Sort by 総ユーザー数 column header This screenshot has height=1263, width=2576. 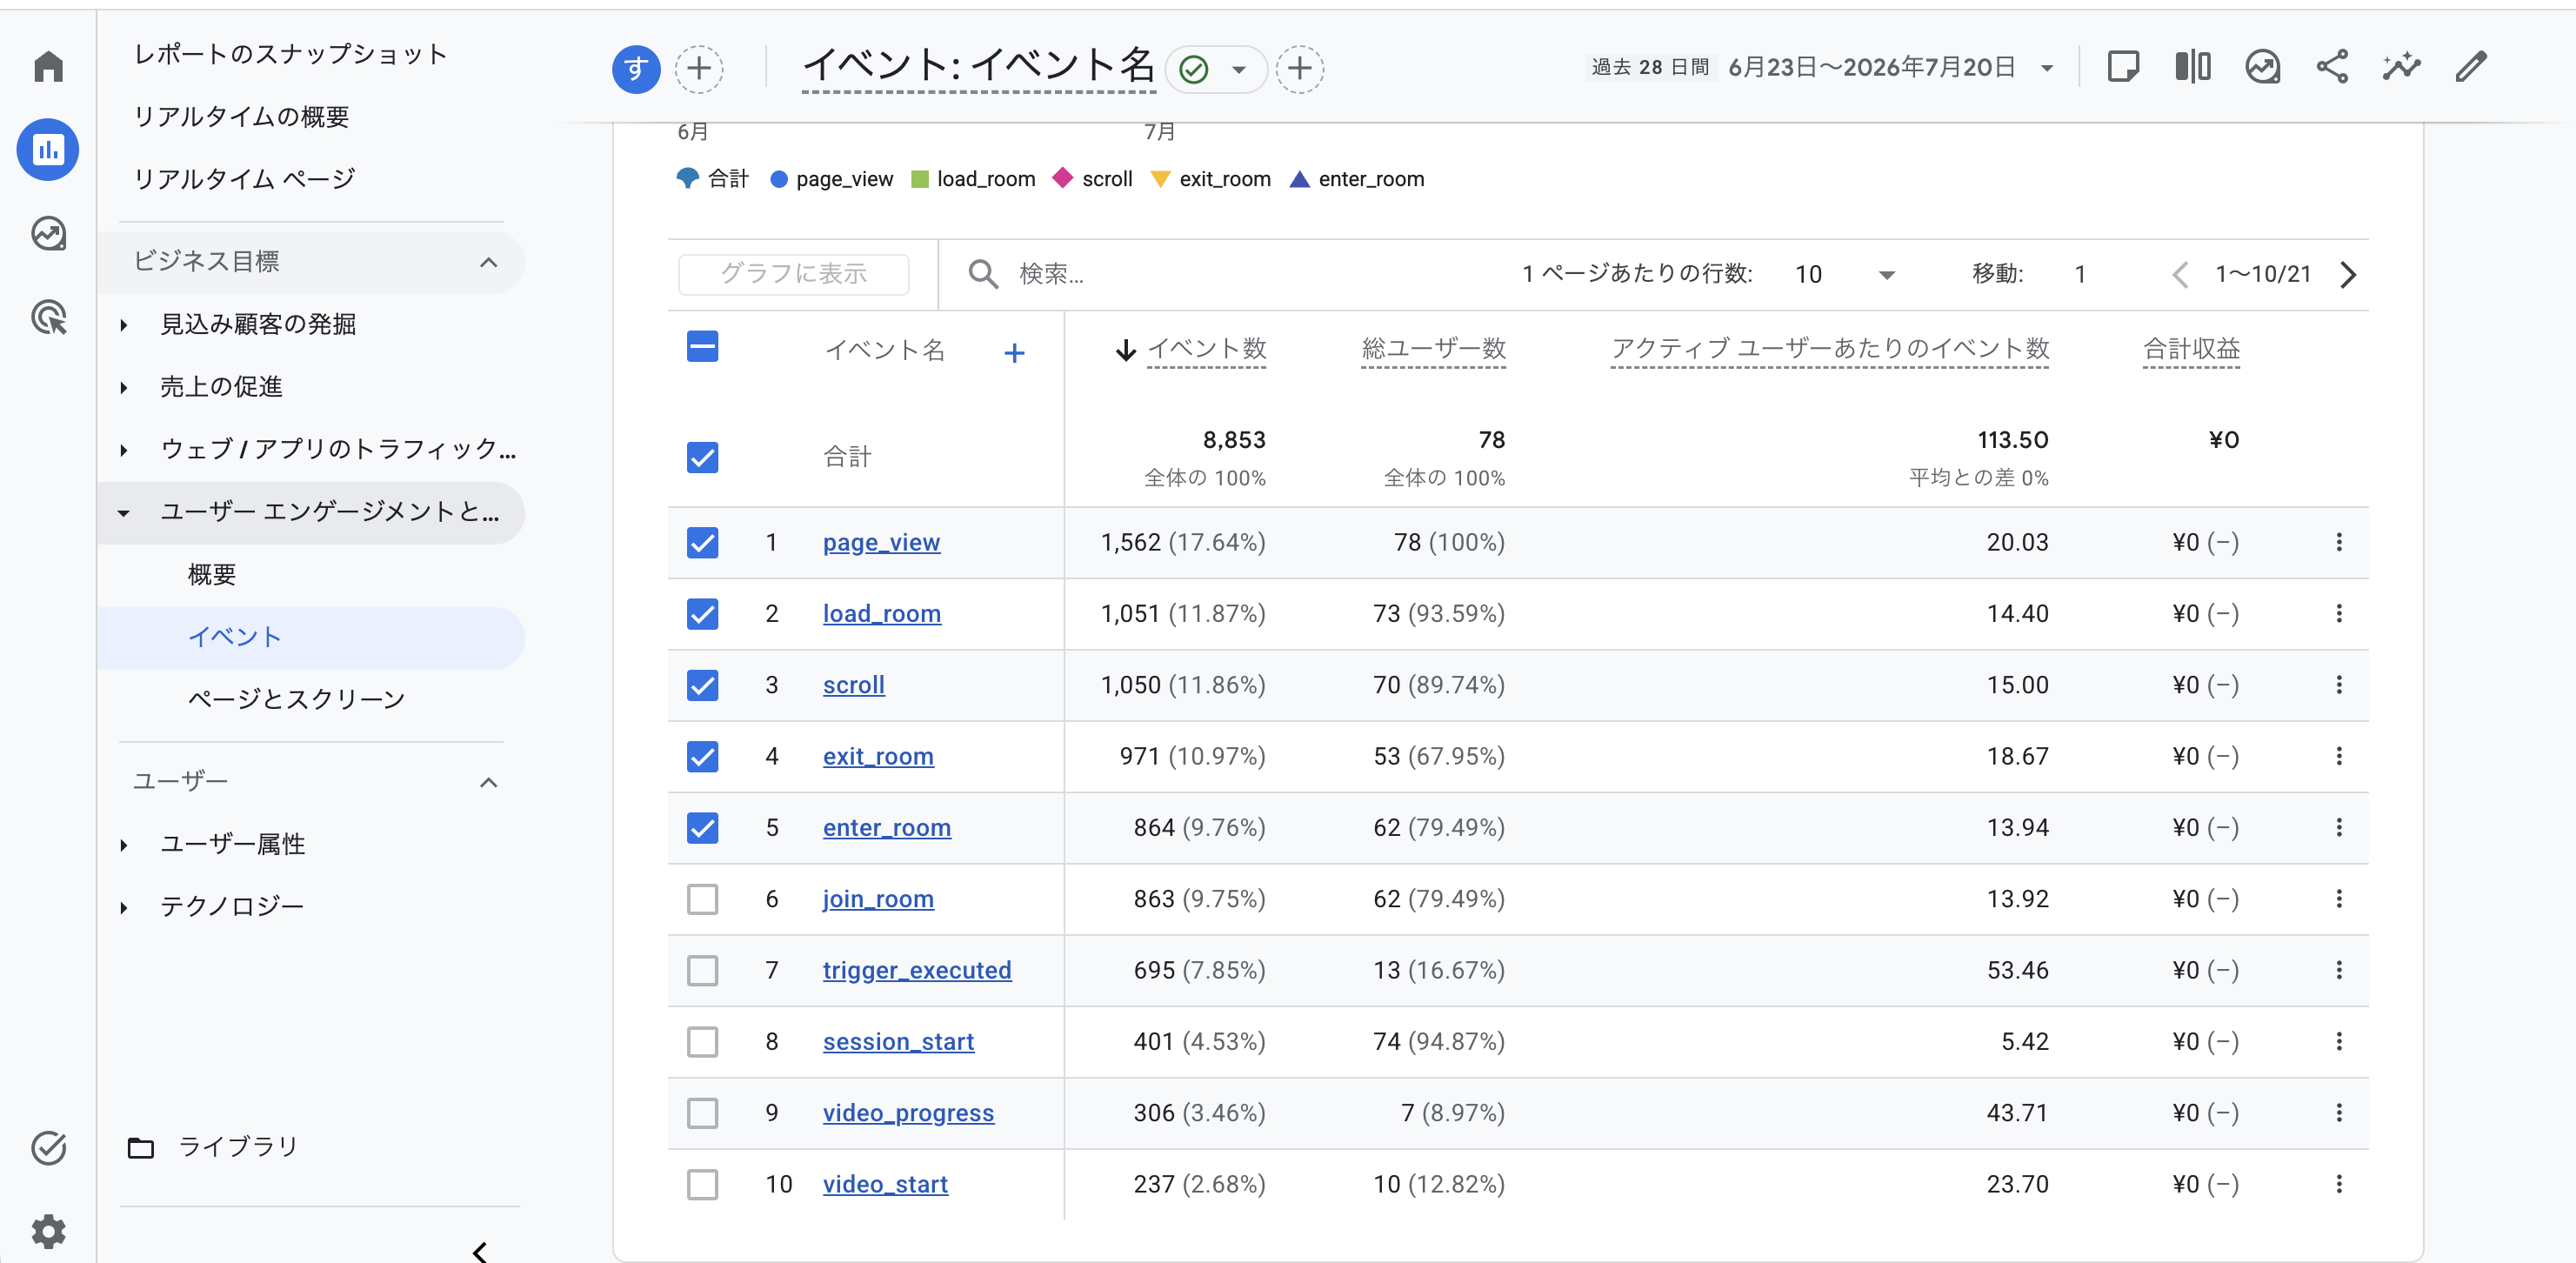coord(1432,349)
